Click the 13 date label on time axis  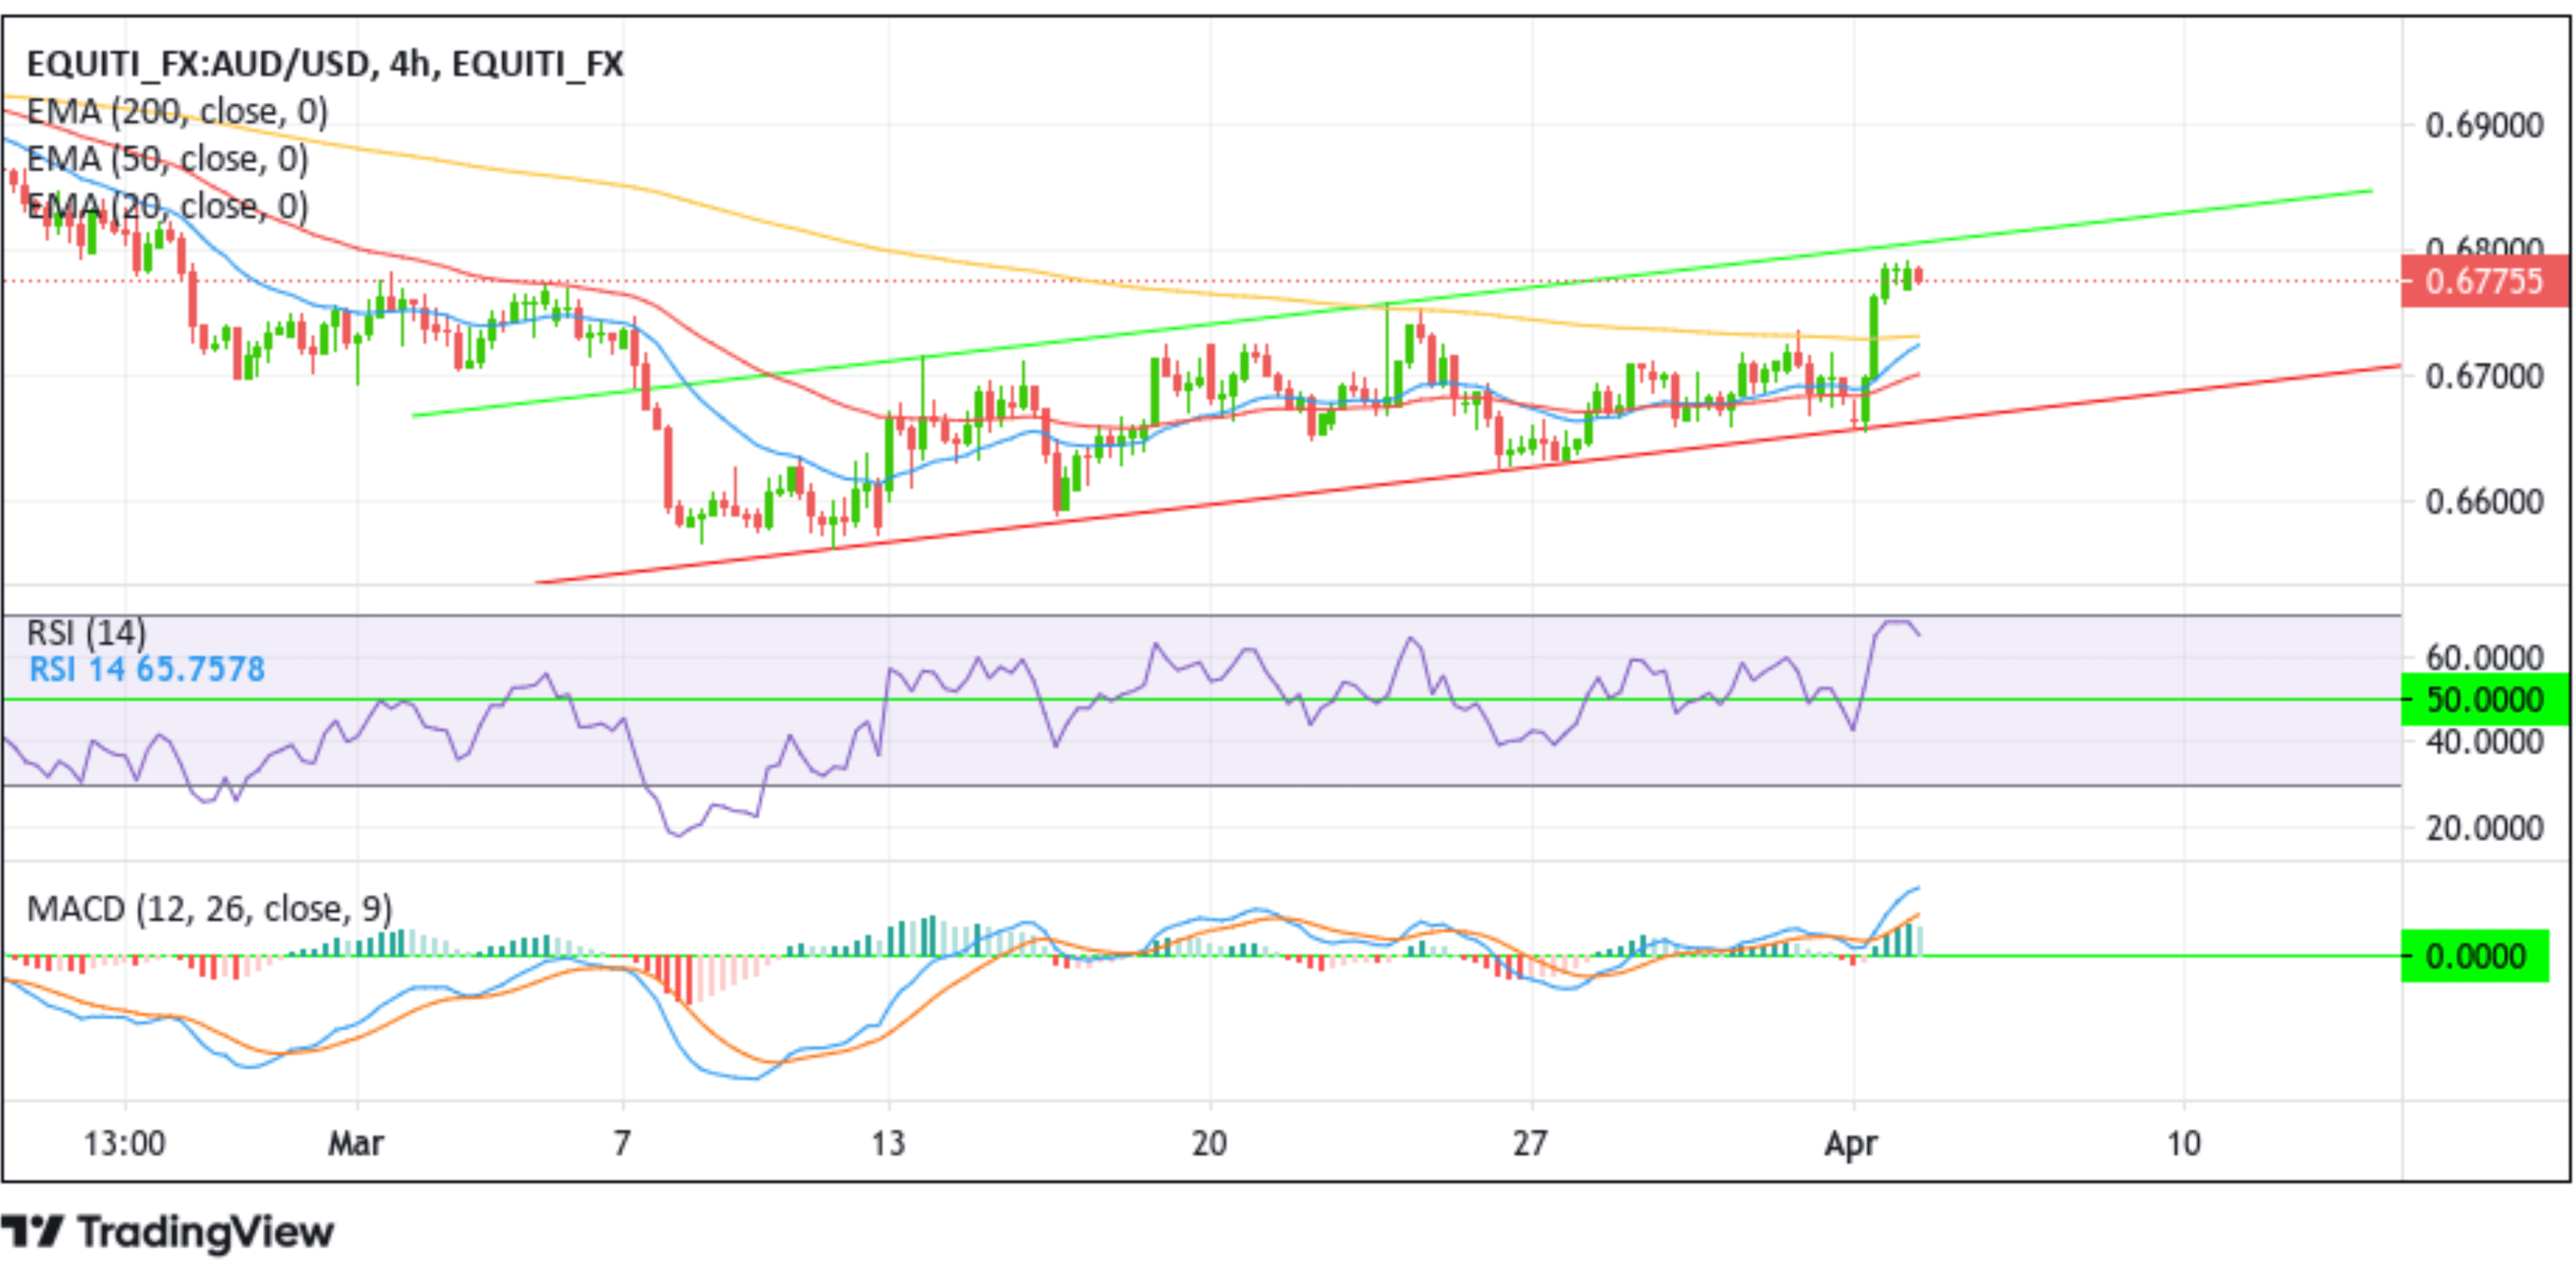[888, 1143]
